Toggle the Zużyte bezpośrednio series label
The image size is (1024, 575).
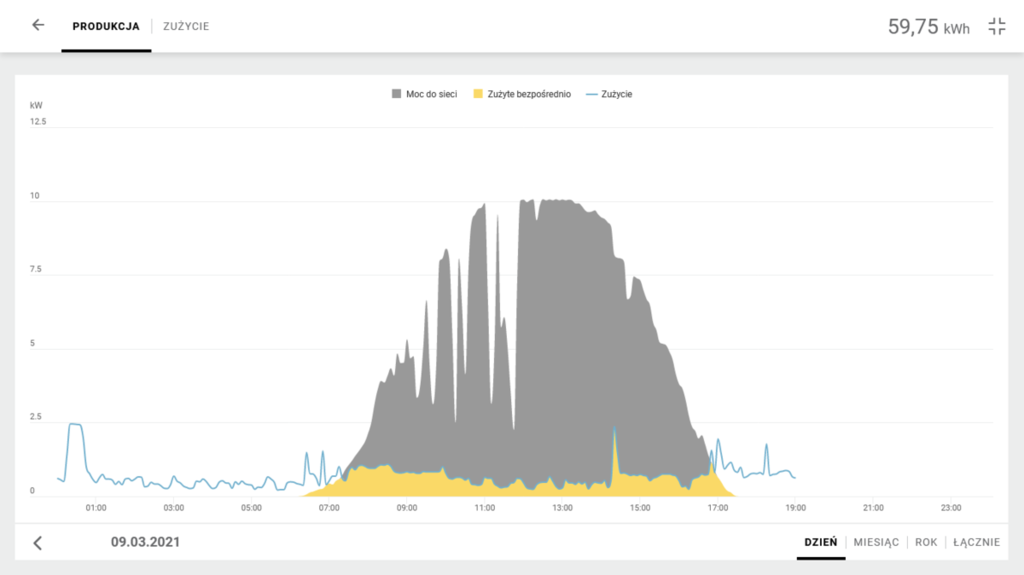[528, 94]
